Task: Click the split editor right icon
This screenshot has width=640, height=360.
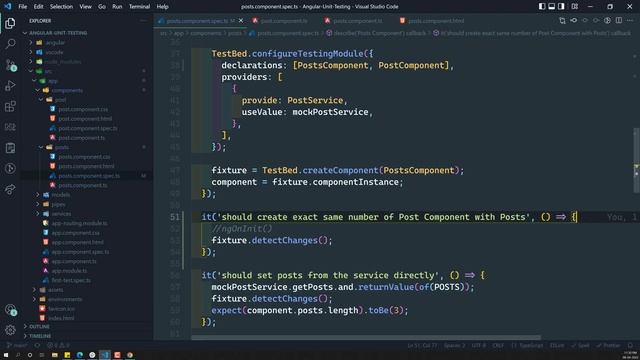Action: [619, 20]
